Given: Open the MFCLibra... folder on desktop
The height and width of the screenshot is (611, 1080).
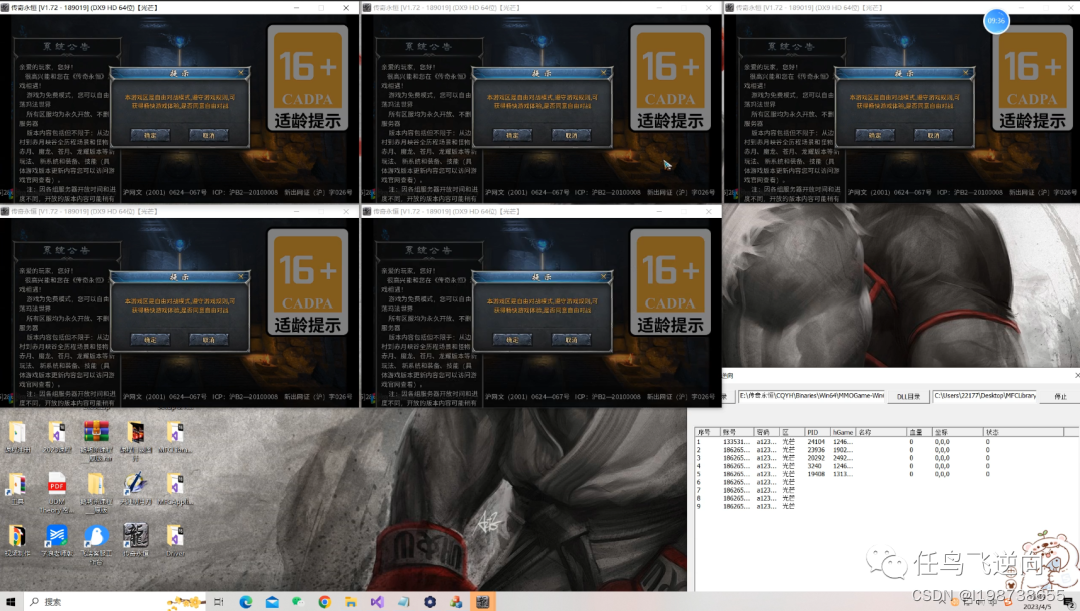Looking at the screenshot, I should pyautogui.click(x=175, y=434).
